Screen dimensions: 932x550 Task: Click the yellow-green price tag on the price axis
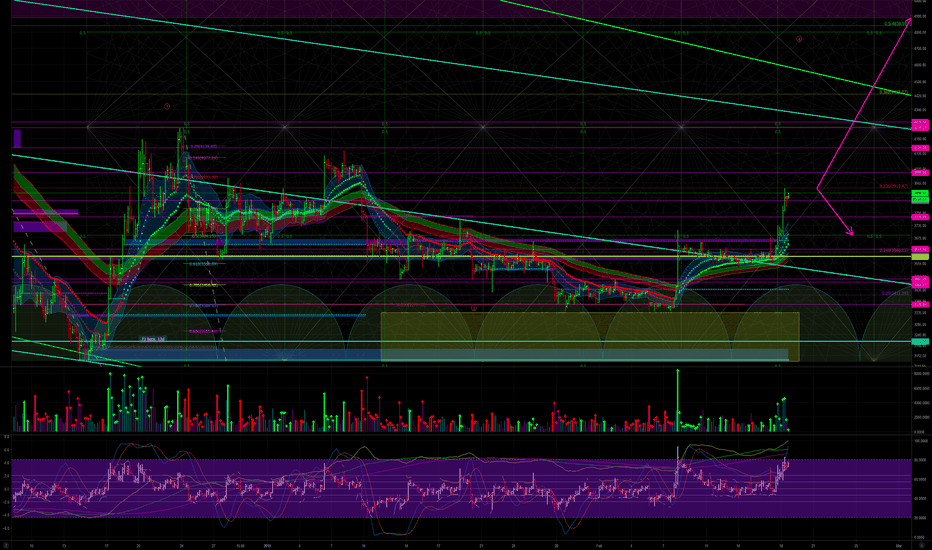920,256
